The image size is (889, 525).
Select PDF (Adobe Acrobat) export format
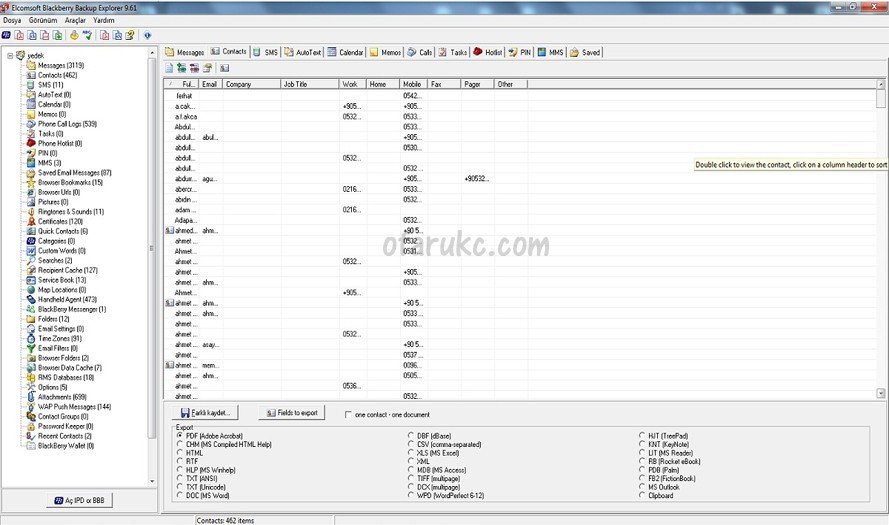coord(180,435)
